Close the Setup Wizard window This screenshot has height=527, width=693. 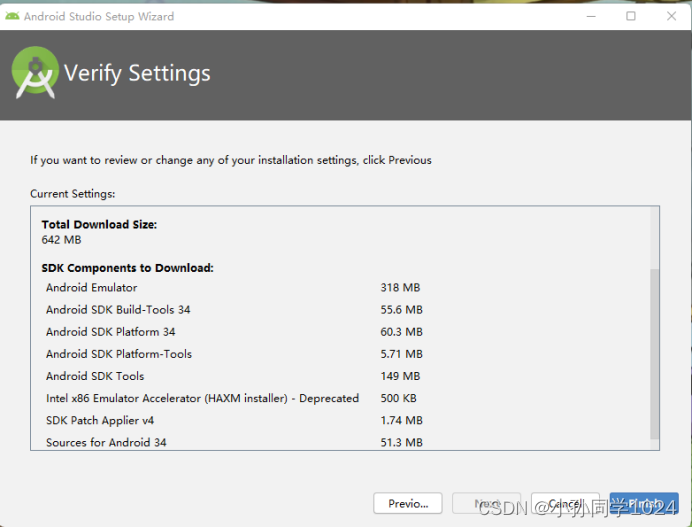pos(671,16)
